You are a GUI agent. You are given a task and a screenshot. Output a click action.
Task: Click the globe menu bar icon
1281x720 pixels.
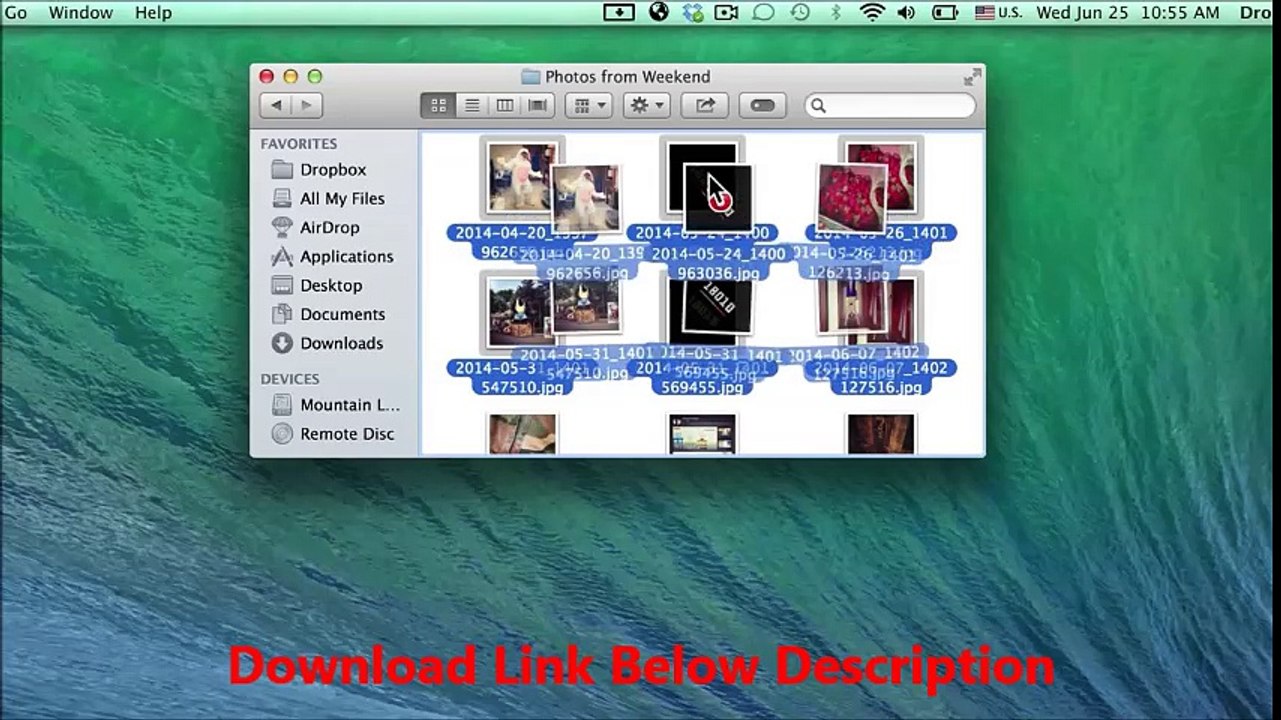coord(658,13)
